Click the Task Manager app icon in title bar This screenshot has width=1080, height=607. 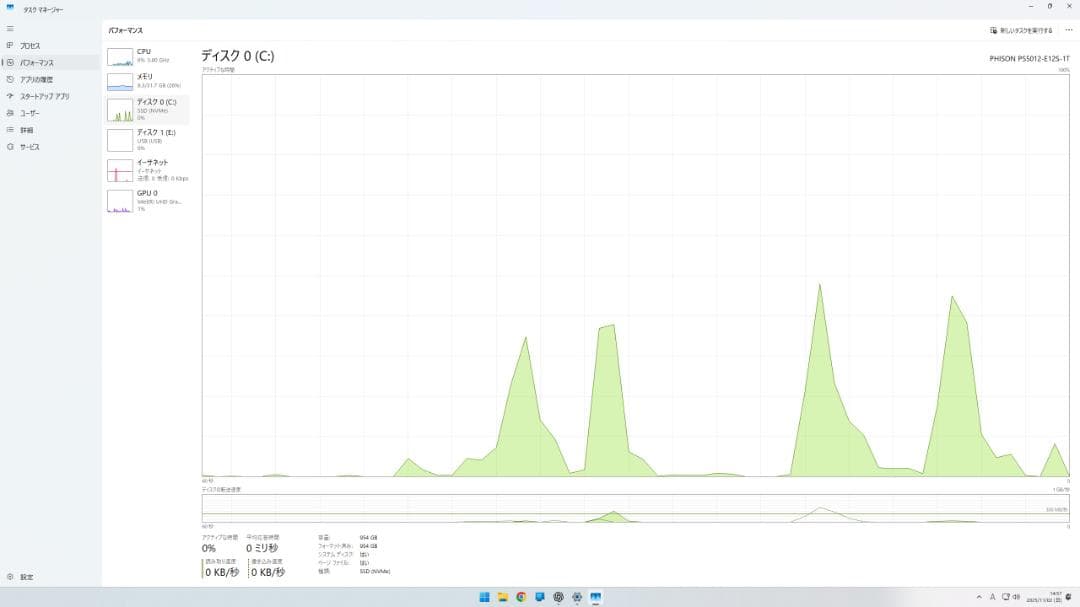pos(10,6)
